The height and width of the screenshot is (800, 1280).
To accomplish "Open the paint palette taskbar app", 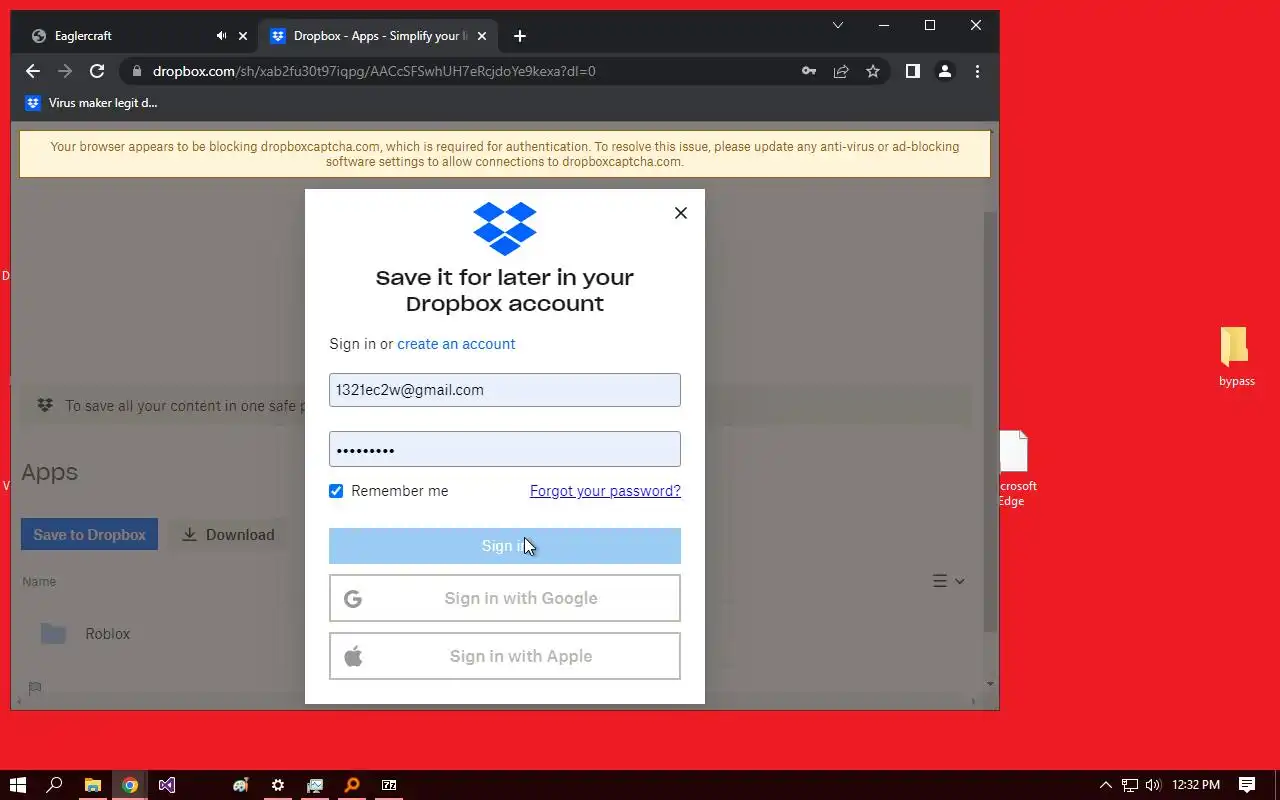I will tap(241, 785).
